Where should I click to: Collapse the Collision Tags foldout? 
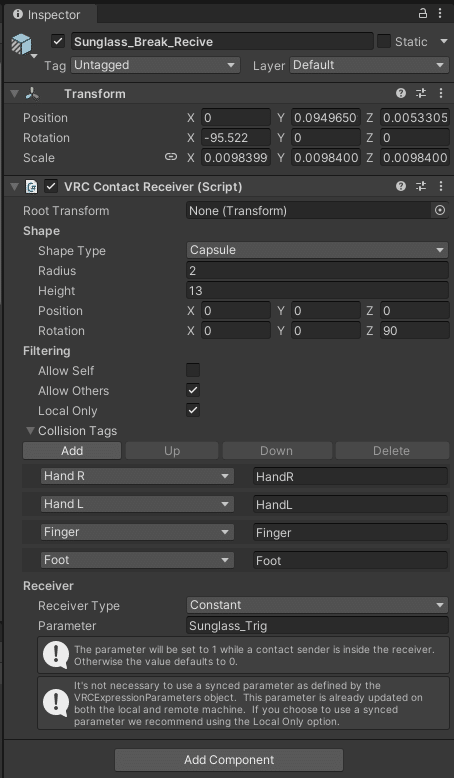(30, 431)
